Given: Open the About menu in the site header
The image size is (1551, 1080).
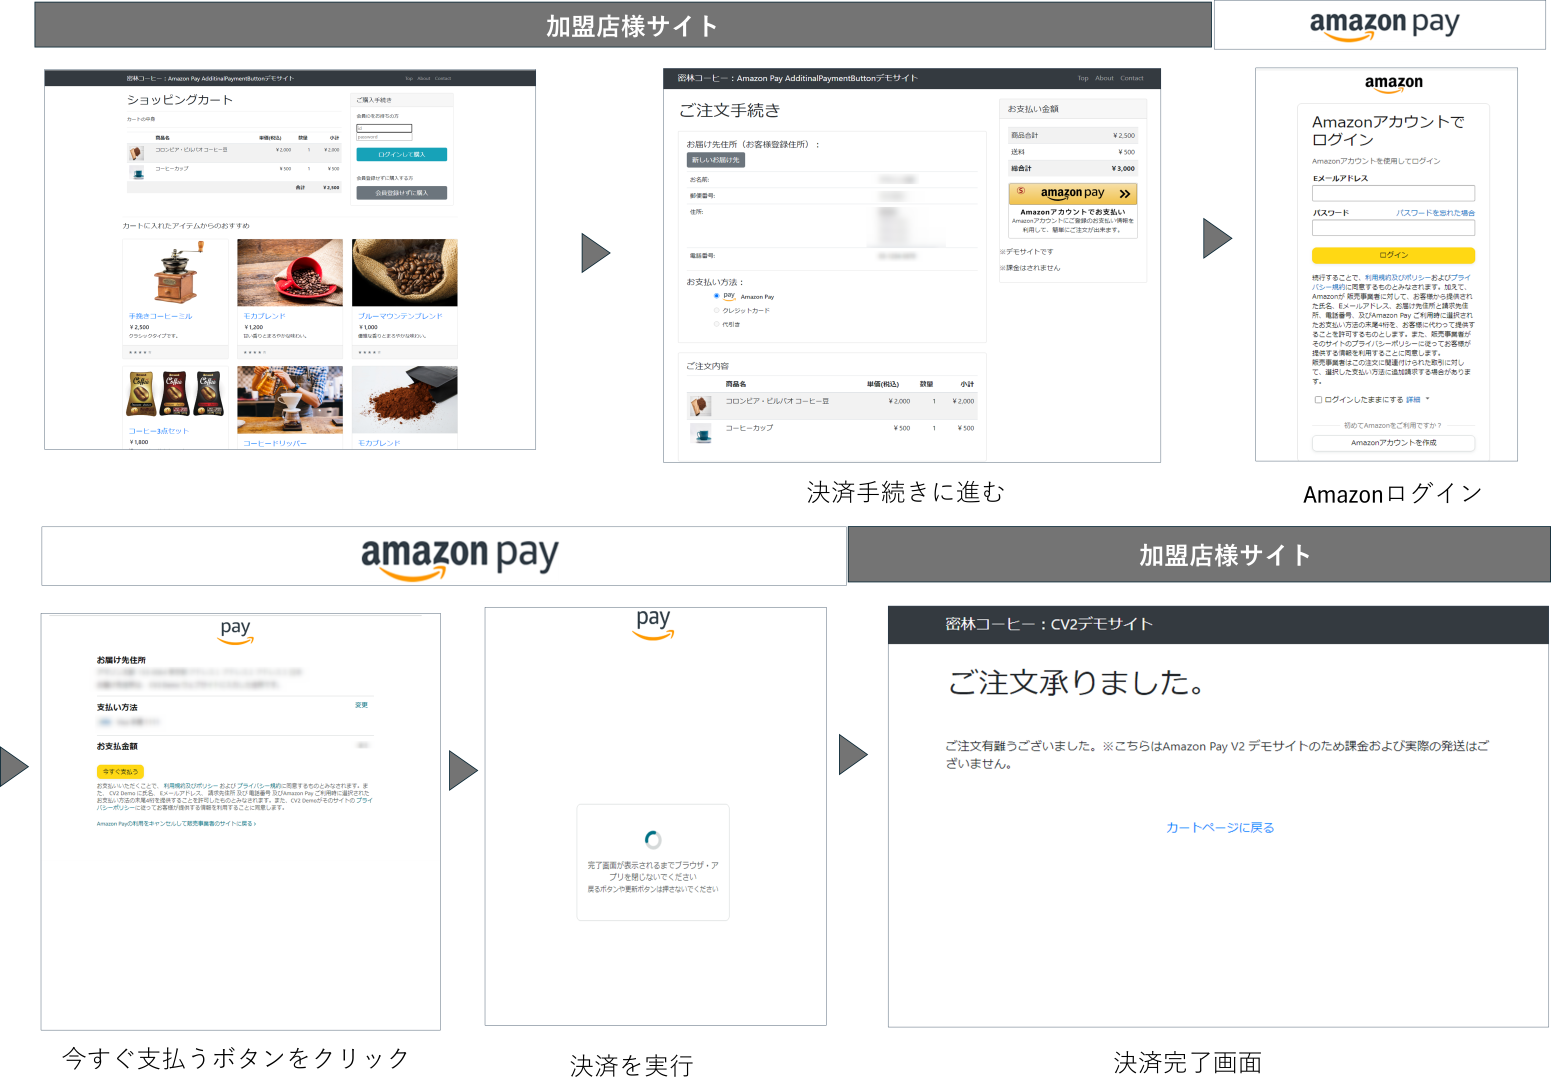Looking at the screenshot, I should tap(1104, 77).
